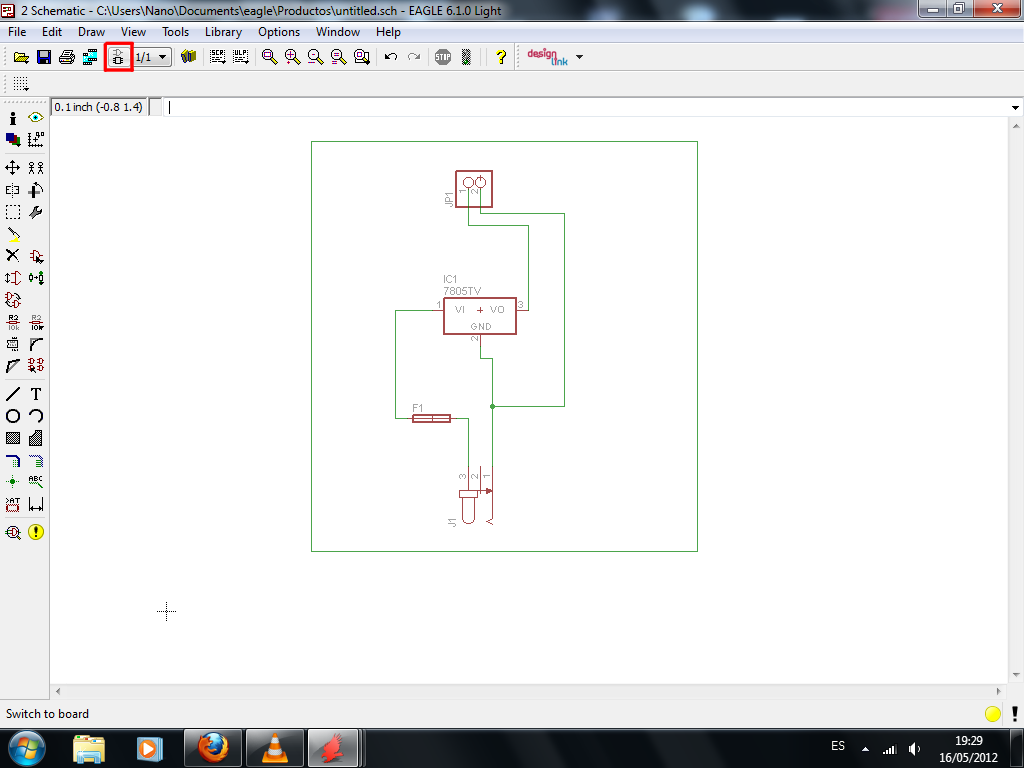Open the Use library books icon

[x=189, y=57]
